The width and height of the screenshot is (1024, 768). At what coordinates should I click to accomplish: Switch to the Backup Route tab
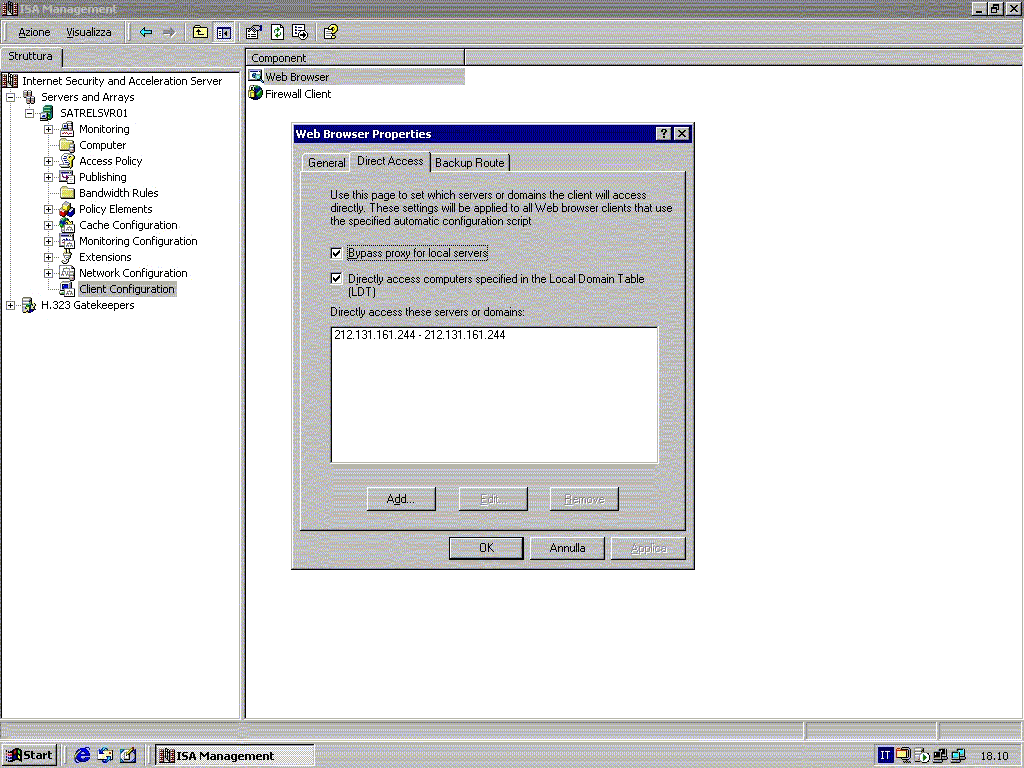click(469, 163)
